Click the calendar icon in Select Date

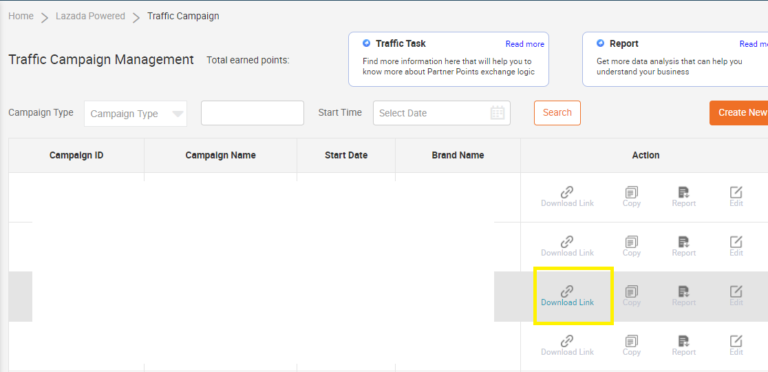pos(497,113)
